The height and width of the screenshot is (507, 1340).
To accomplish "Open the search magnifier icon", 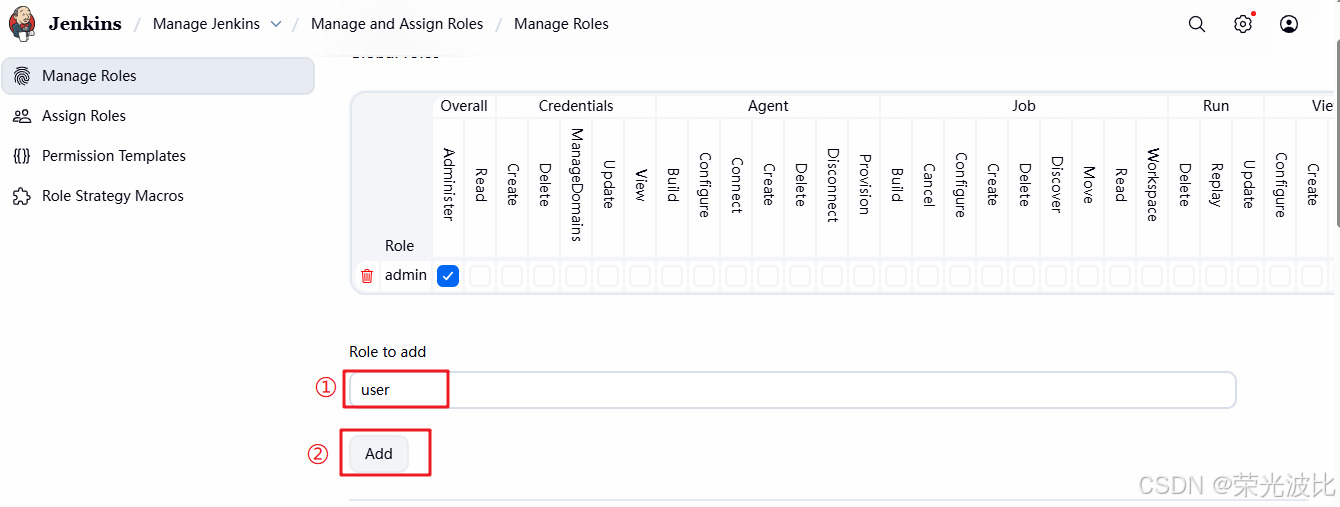I will (x=1197, y=24).
